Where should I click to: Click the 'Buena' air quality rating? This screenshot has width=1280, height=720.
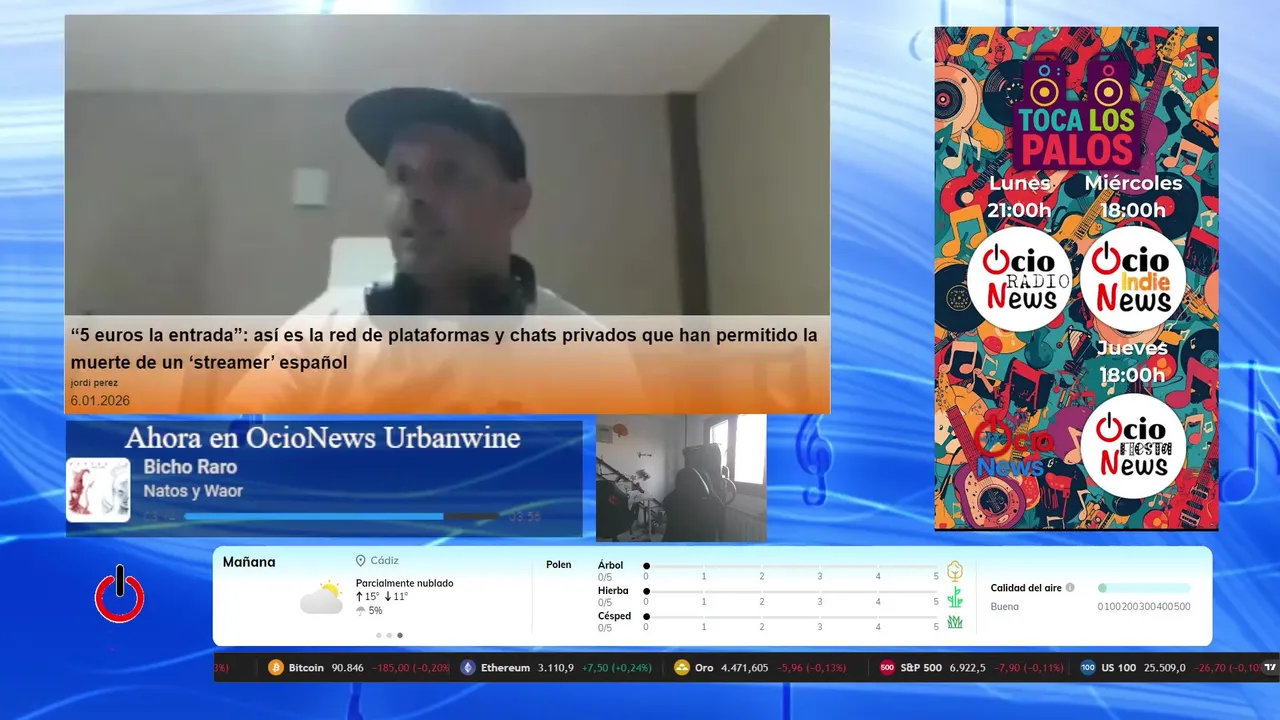[1005, 606]
